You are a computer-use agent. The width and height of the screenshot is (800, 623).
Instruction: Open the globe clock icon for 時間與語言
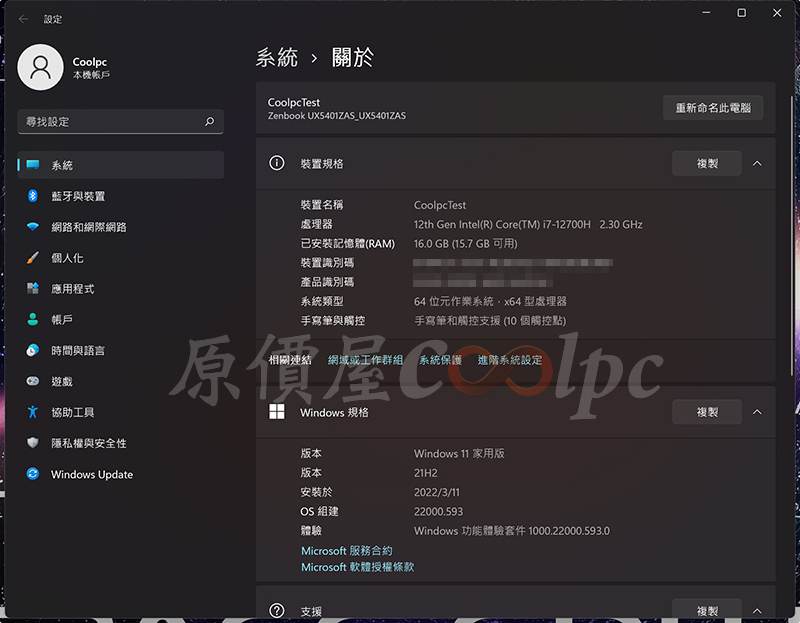[x=33, y=350]
